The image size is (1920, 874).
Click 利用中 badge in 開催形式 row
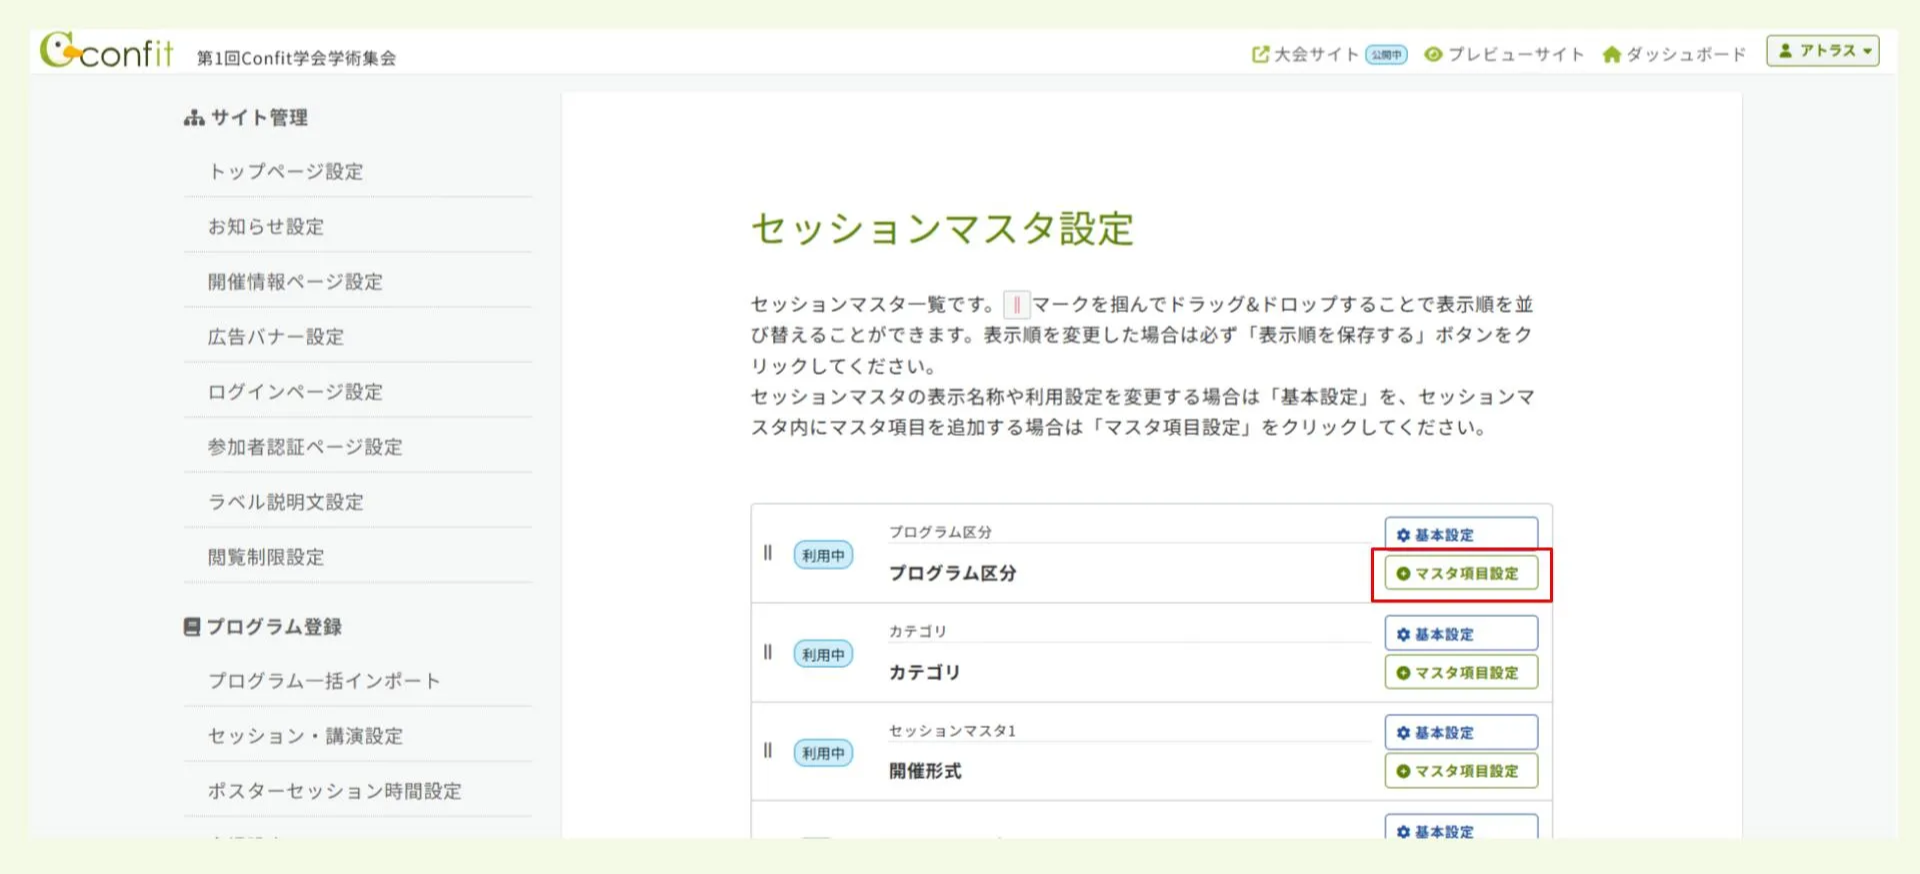pyautogui.click(x=823, y=753)
